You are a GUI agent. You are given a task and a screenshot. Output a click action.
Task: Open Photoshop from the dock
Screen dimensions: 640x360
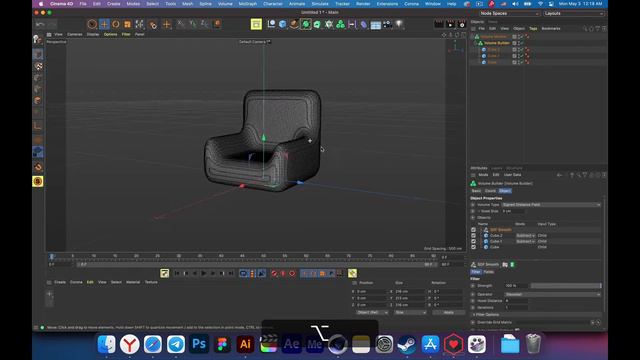click(199, 344)
